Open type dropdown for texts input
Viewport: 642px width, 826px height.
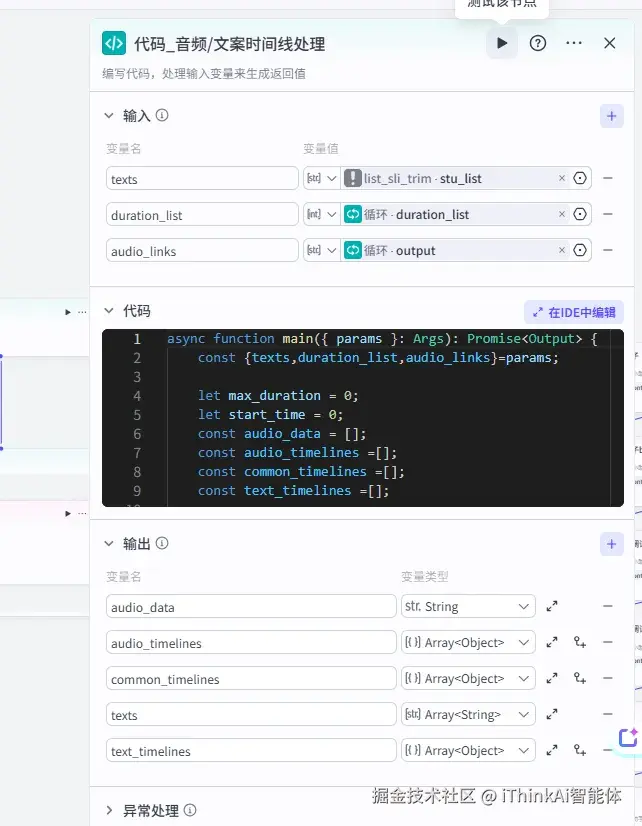[322, 179]
